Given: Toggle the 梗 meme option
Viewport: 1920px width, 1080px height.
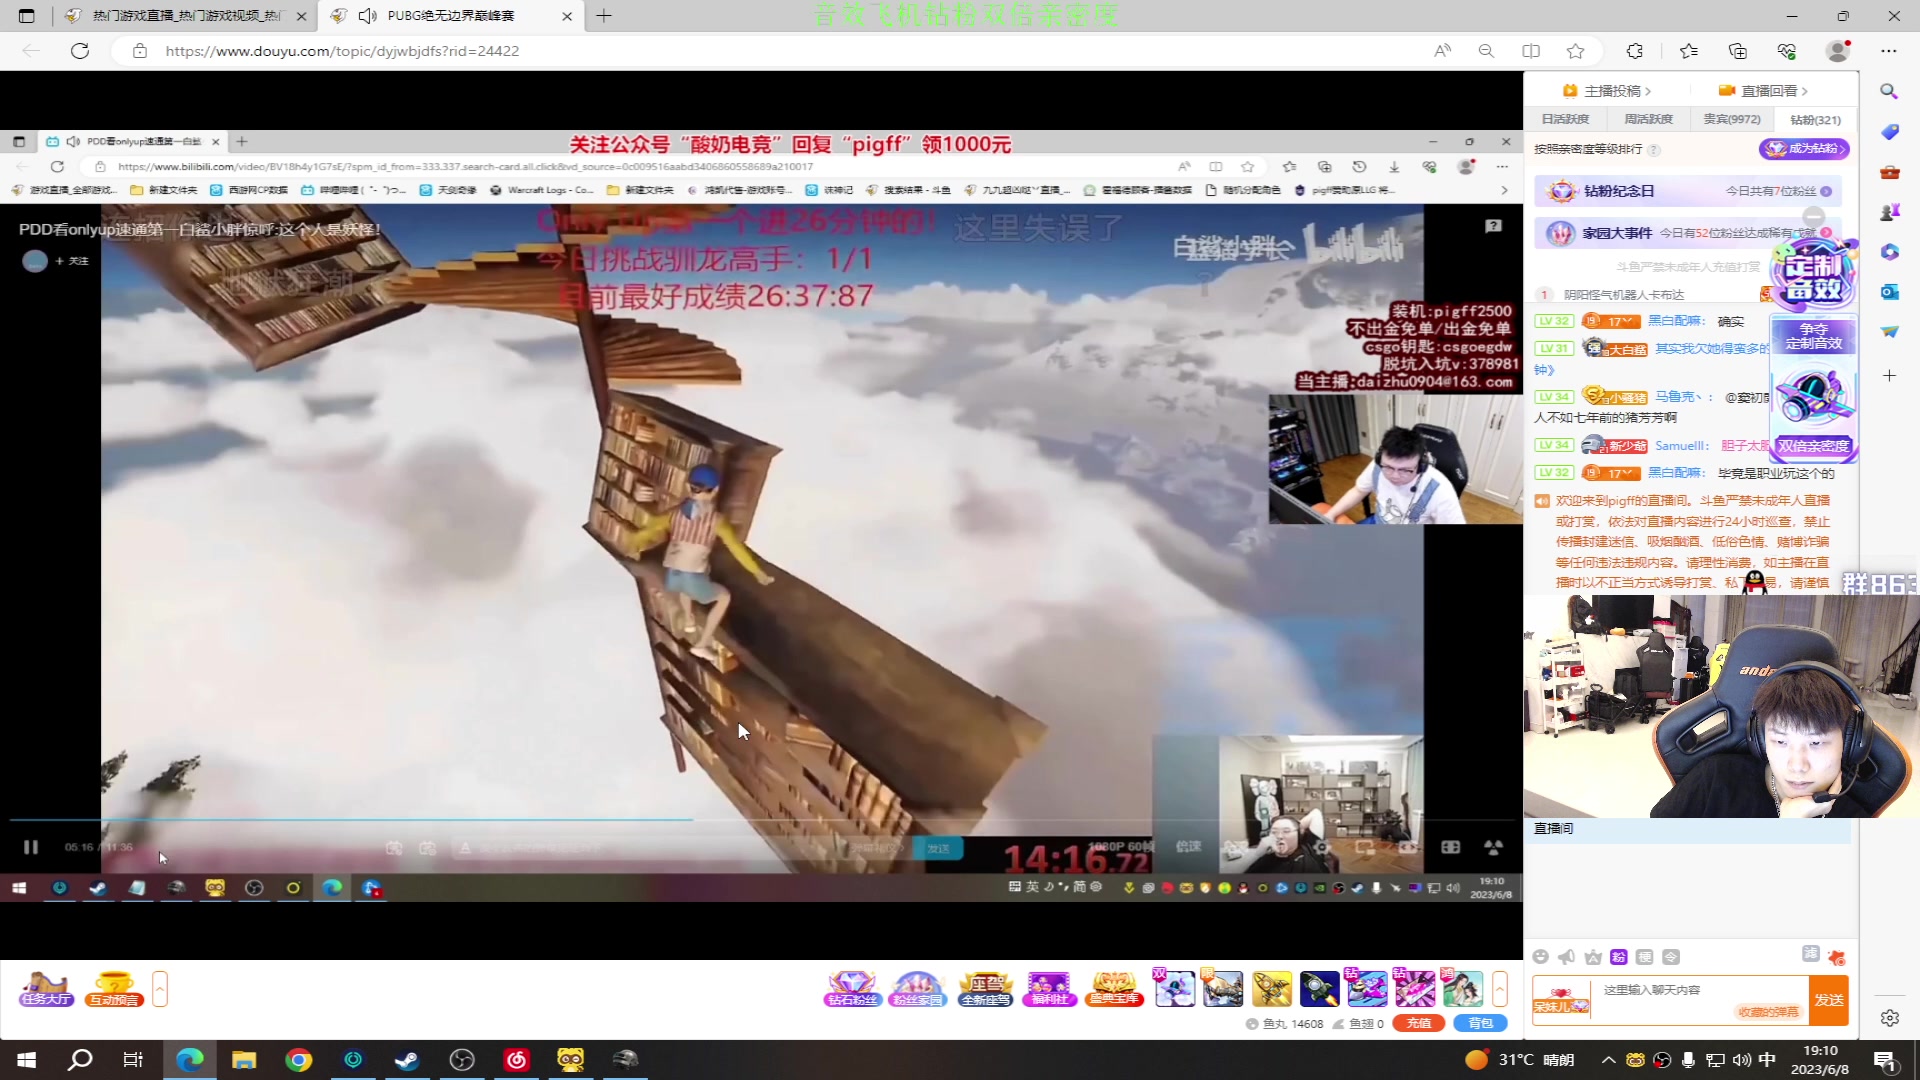Looking at the screenshot, I should pos(1645,957).
